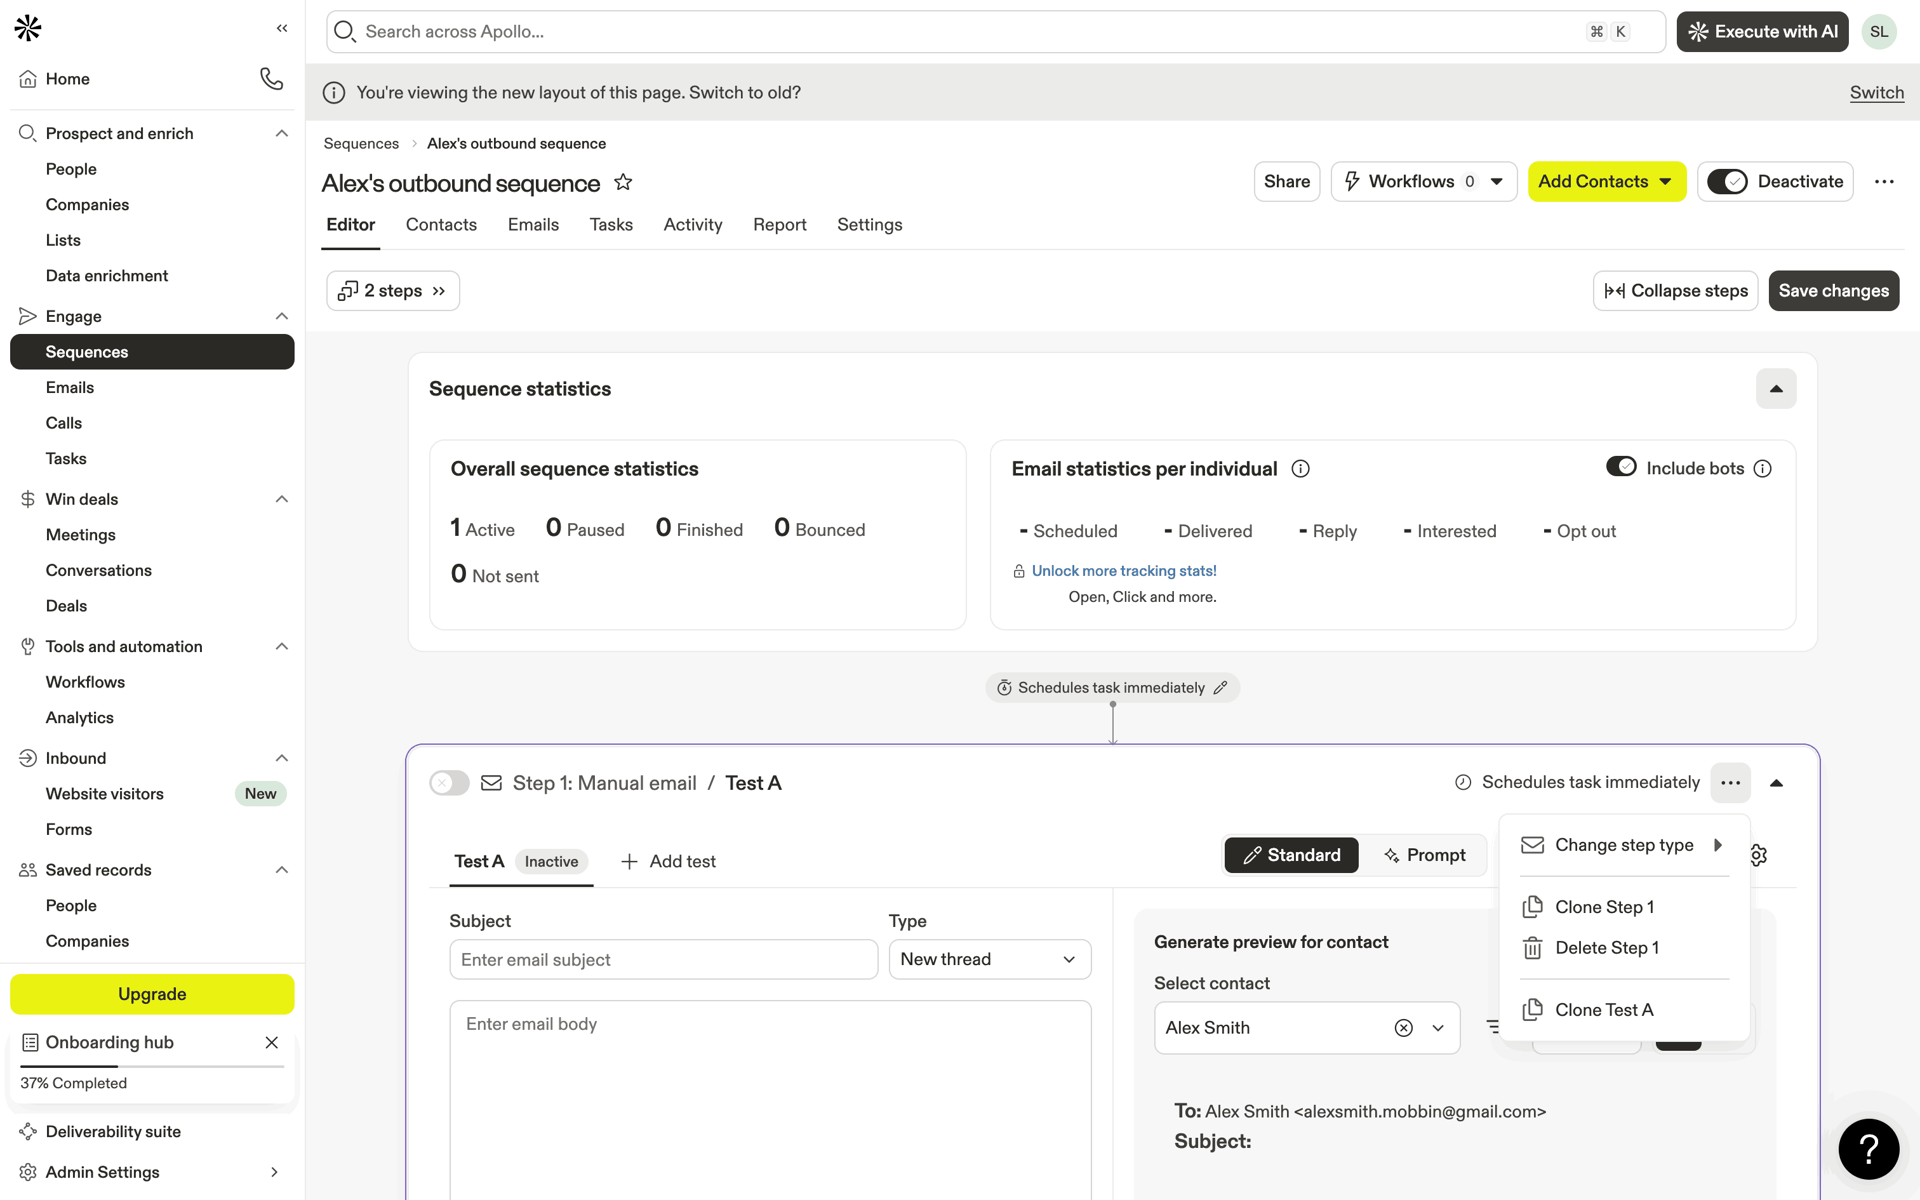Open the help question mark button
The image size is (1920, 1200).
[1868, 1149]
